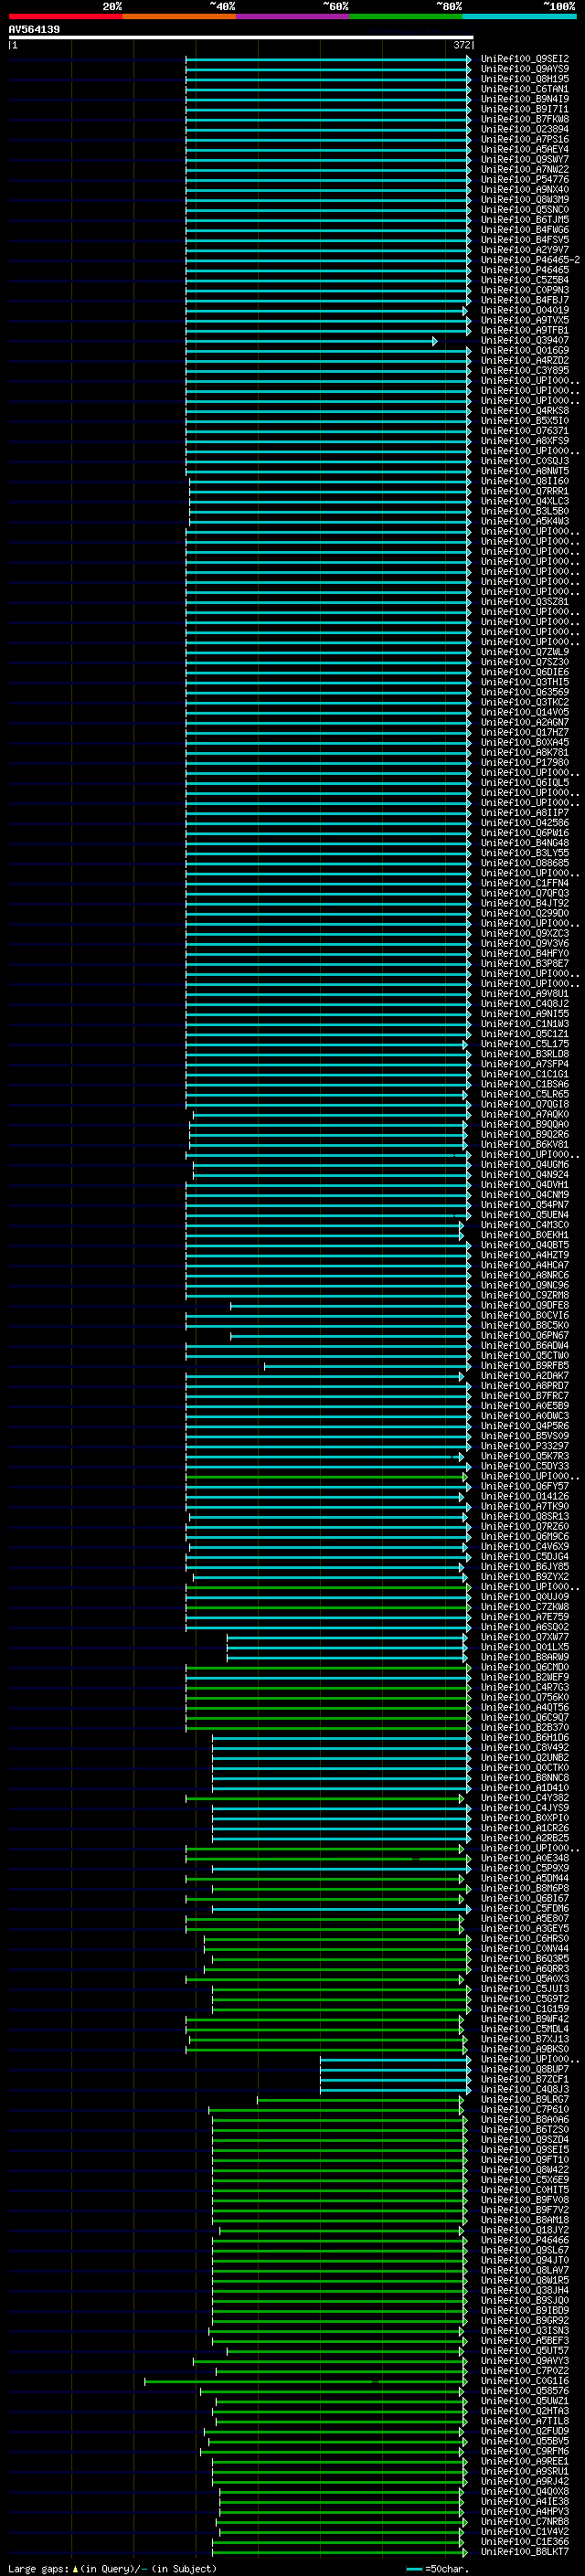The width and height of the screenshot is (585, 2576).
Task: Select the UniRef100_A7TK90 label
Action: 525,1507
